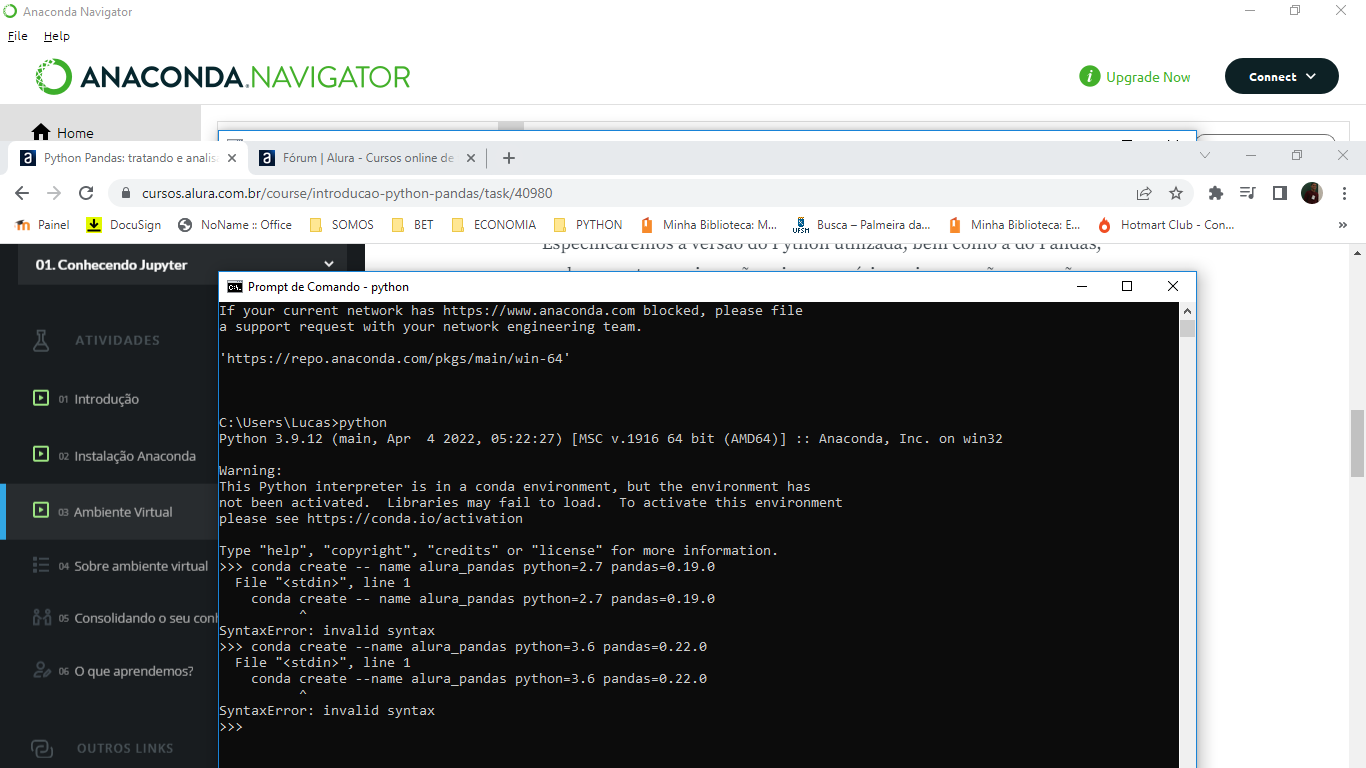Click the ATIVIDADES flask icon

click(x=41, y=340)
